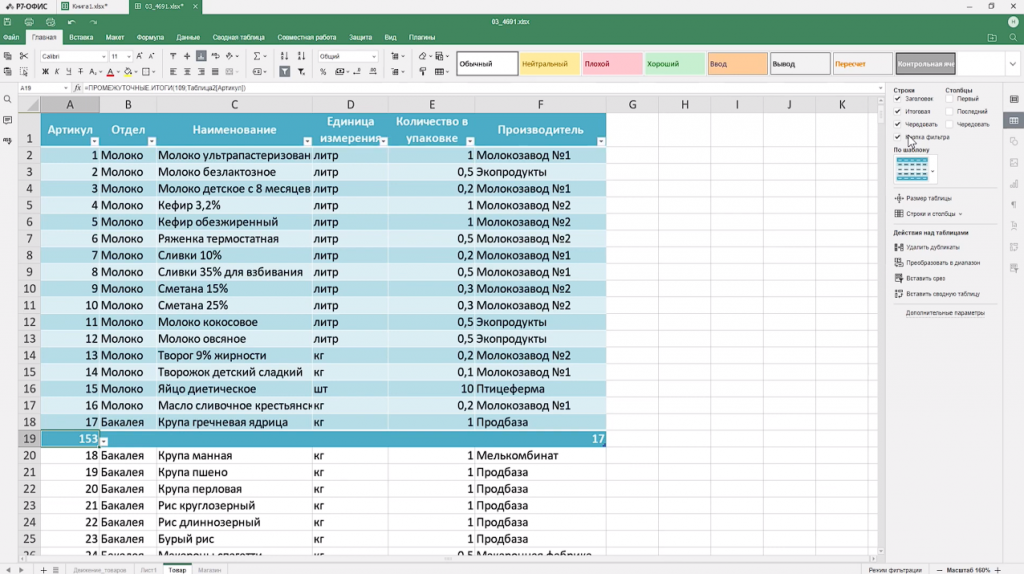
Task: Center text horizontally in toolbar
Action: pos(187,72)
